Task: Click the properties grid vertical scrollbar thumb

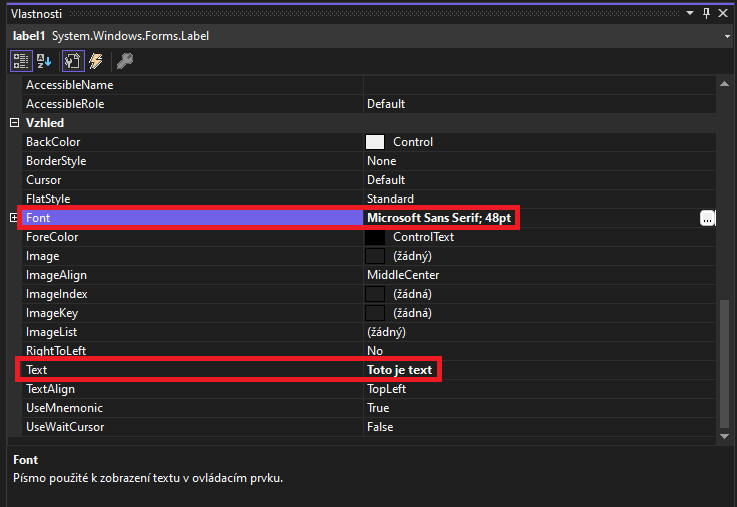Action: (725, 364)
